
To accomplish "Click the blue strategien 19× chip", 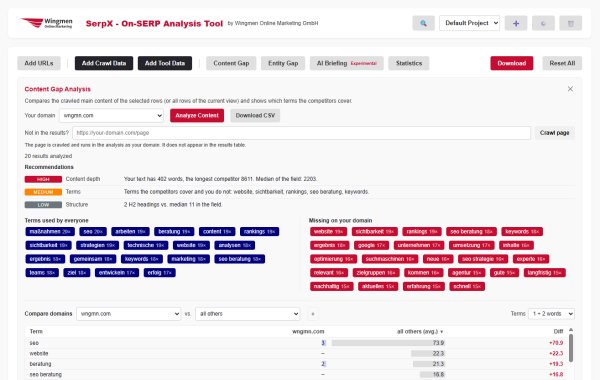I will click(98, 245).
